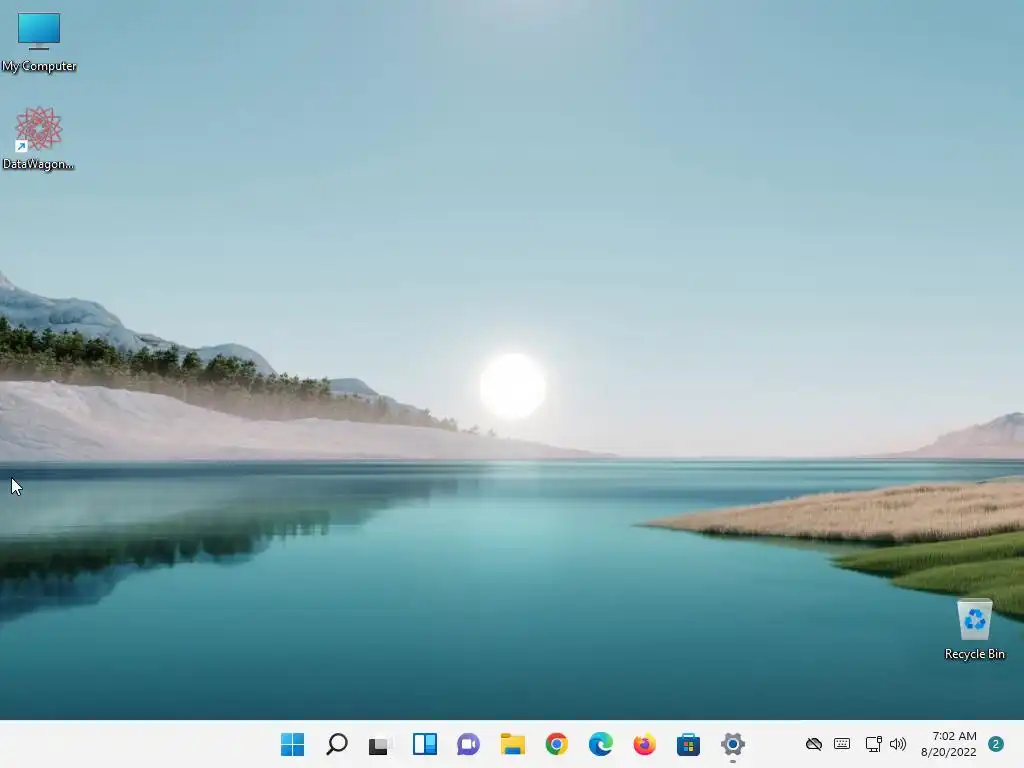The image size is (1024, 768).
Task: Launch Microsoft Edge from taskbar
Action: [x=600, y=744]
